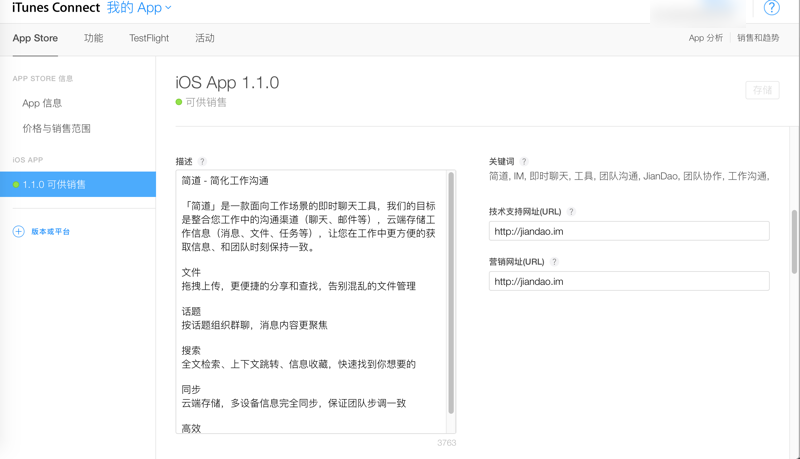Open the 功能 tab

click(x=93, y=38)
